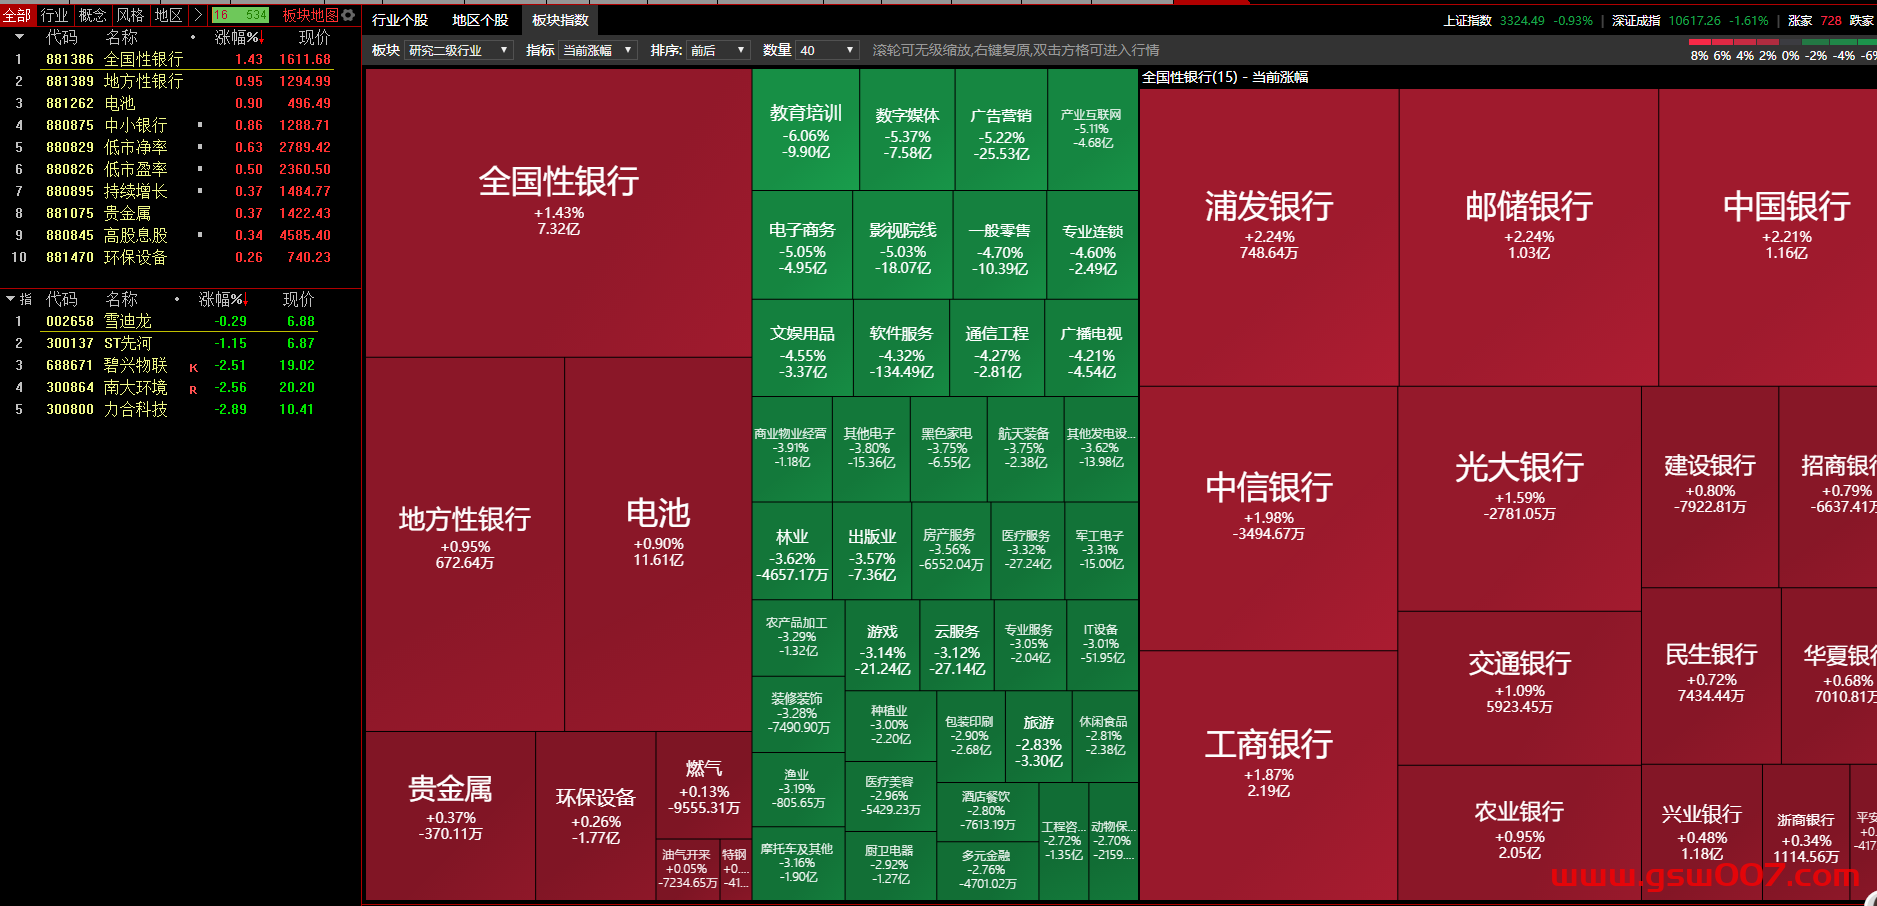Select stock row 002658 雪迪龙
1877x906 pixels.
click(x=180, y=321)
